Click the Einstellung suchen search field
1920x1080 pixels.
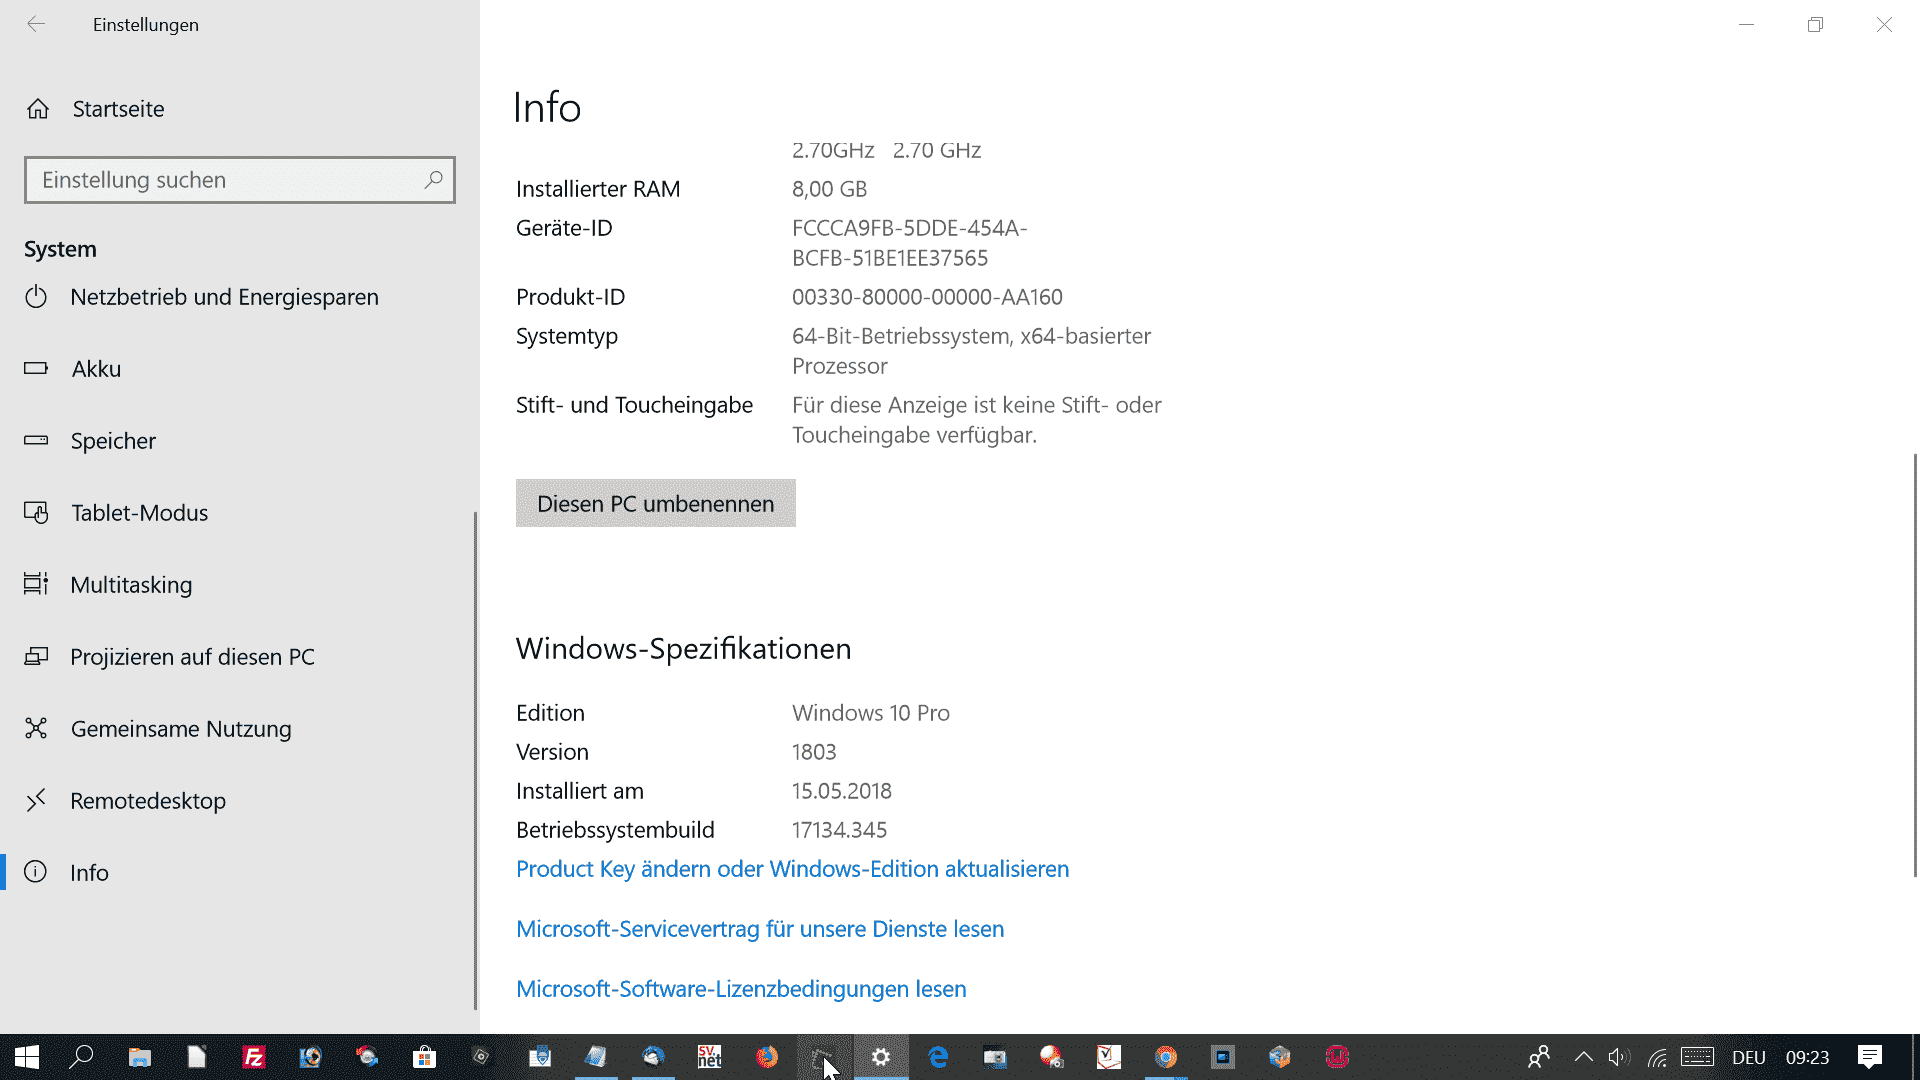pyautogui.click(x=240, y=180)
